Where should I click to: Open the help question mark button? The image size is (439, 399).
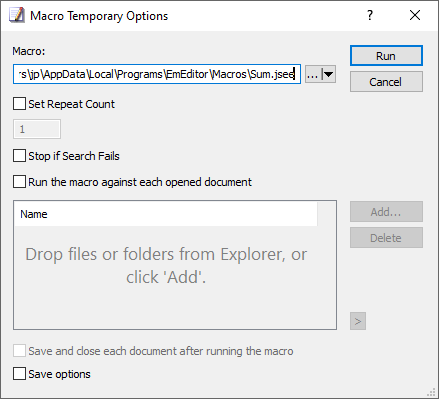pos(370,15)
